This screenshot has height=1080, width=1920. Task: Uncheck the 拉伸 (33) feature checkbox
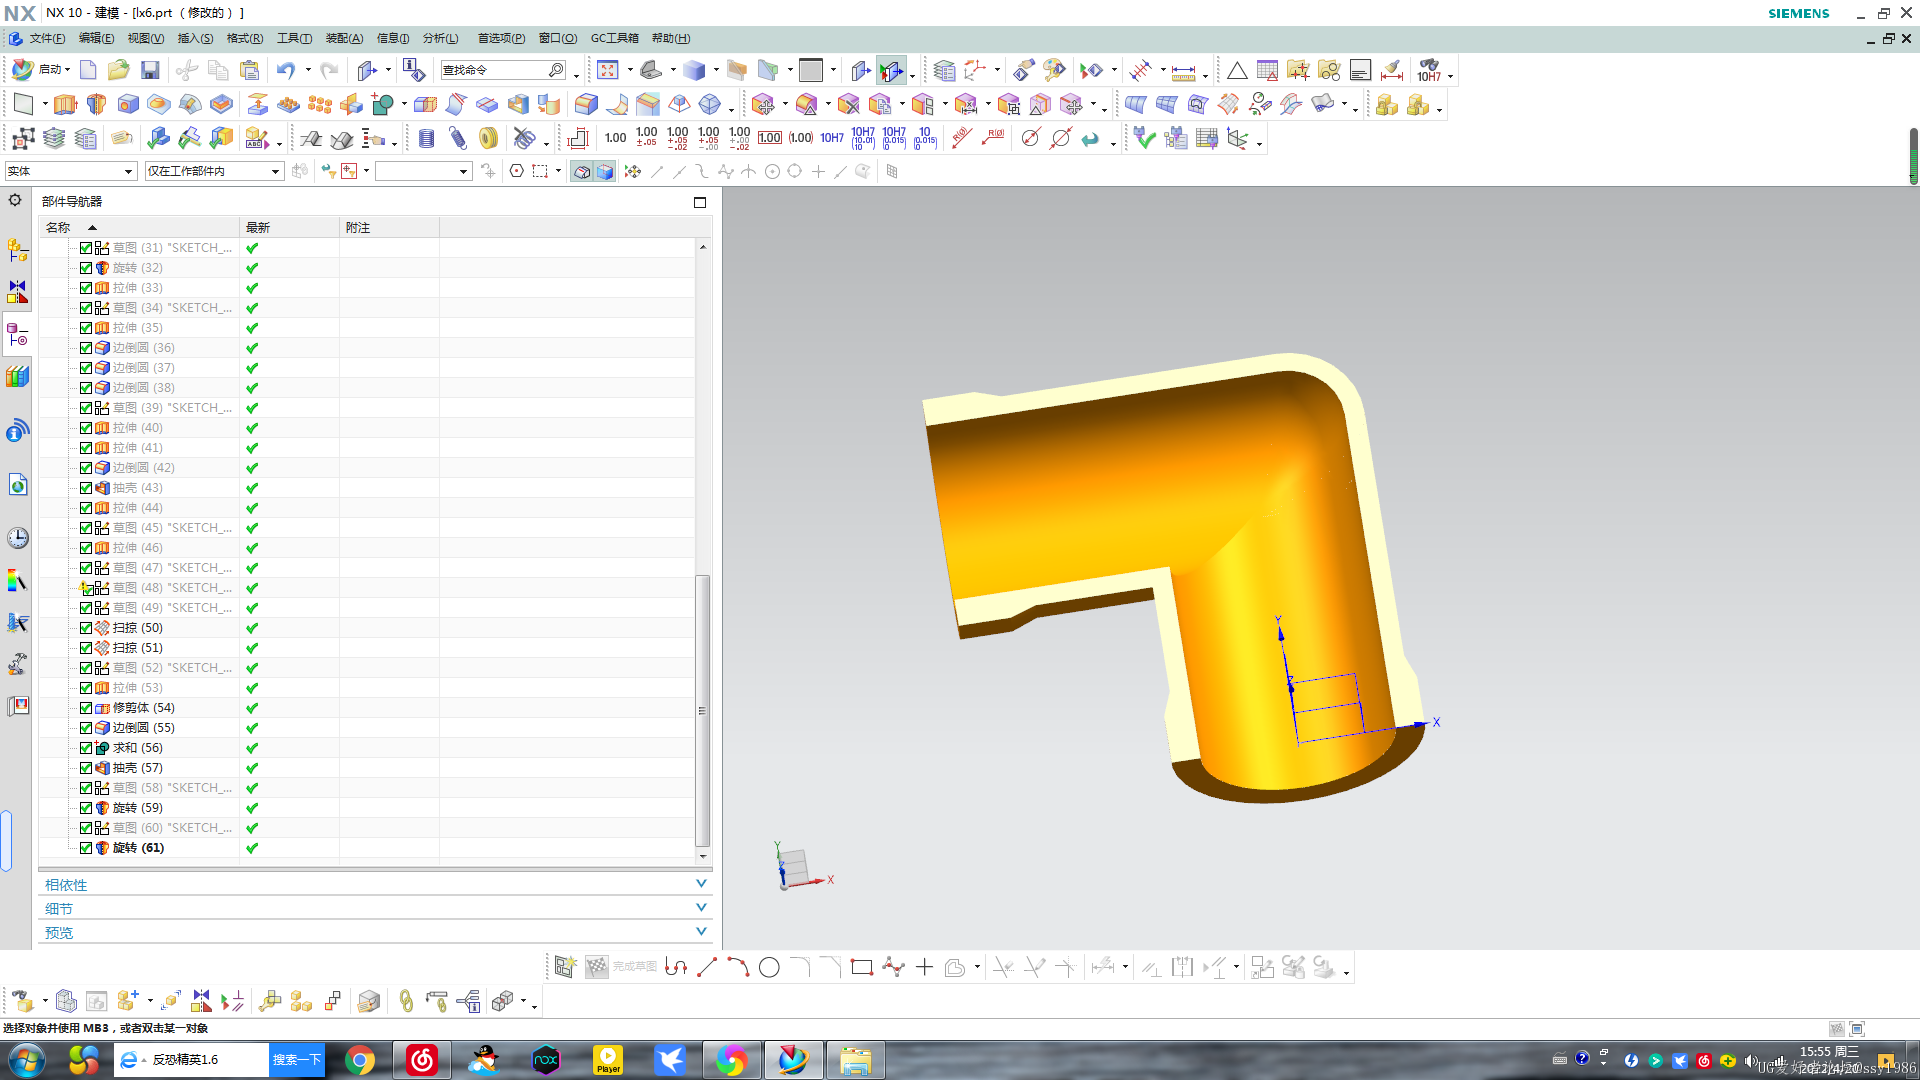(86, 288)
